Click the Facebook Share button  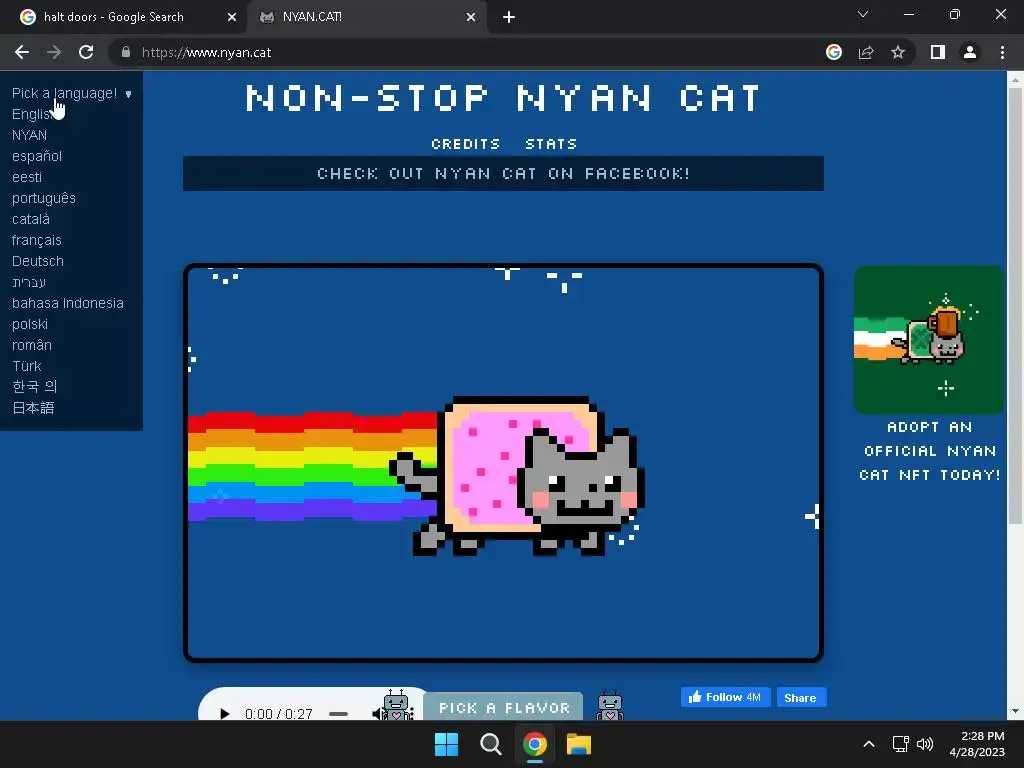point(801,697)
